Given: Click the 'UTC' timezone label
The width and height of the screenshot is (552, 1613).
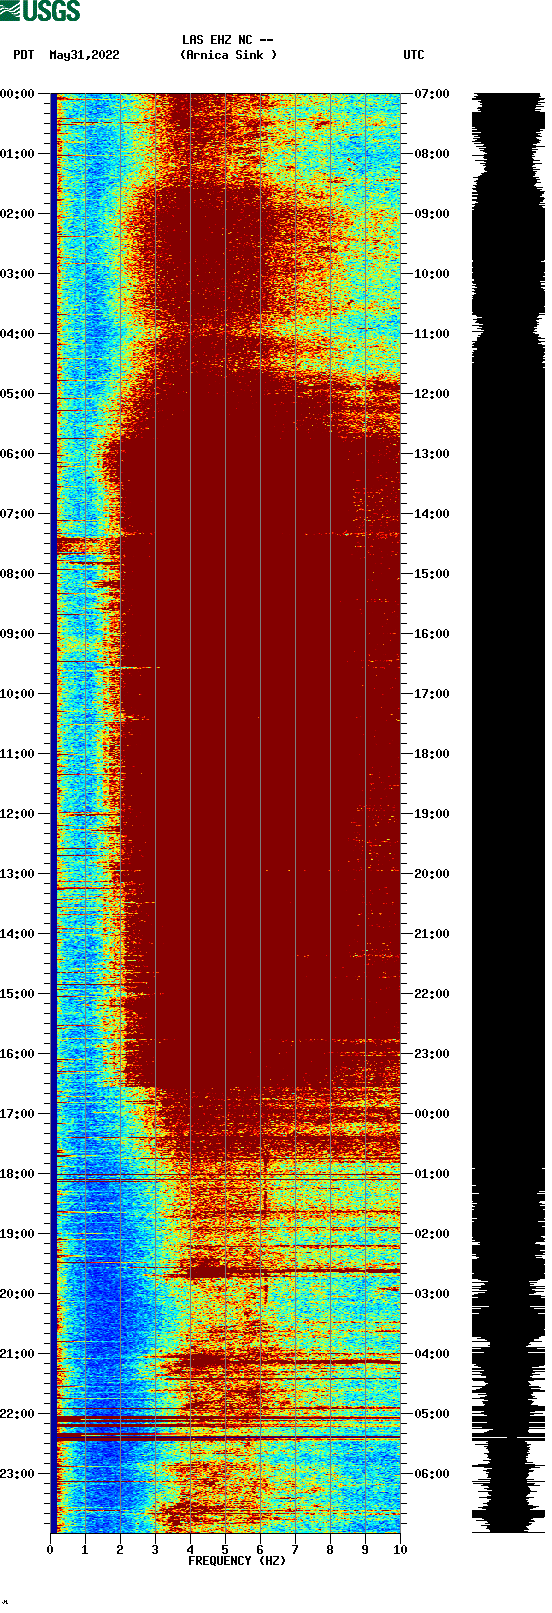Looking at the screenshot, I should click(414, 55).
